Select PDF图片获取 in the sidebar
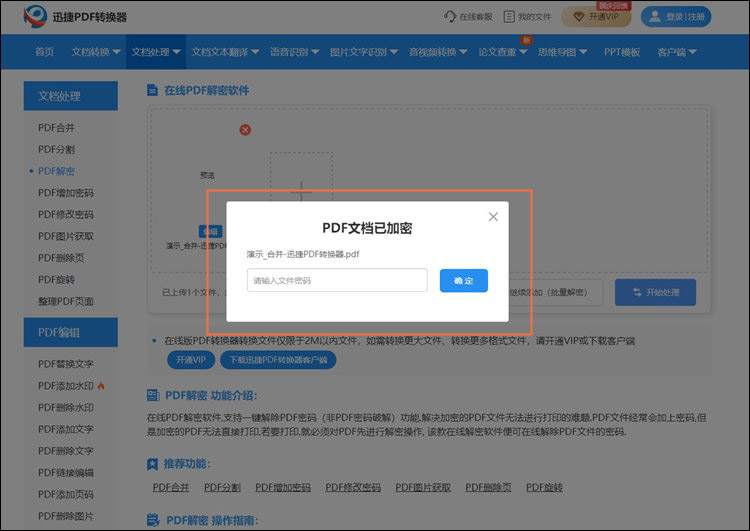The height and width of the screenshot is (531, 750). pyautogui.click(x=66, y=236)
